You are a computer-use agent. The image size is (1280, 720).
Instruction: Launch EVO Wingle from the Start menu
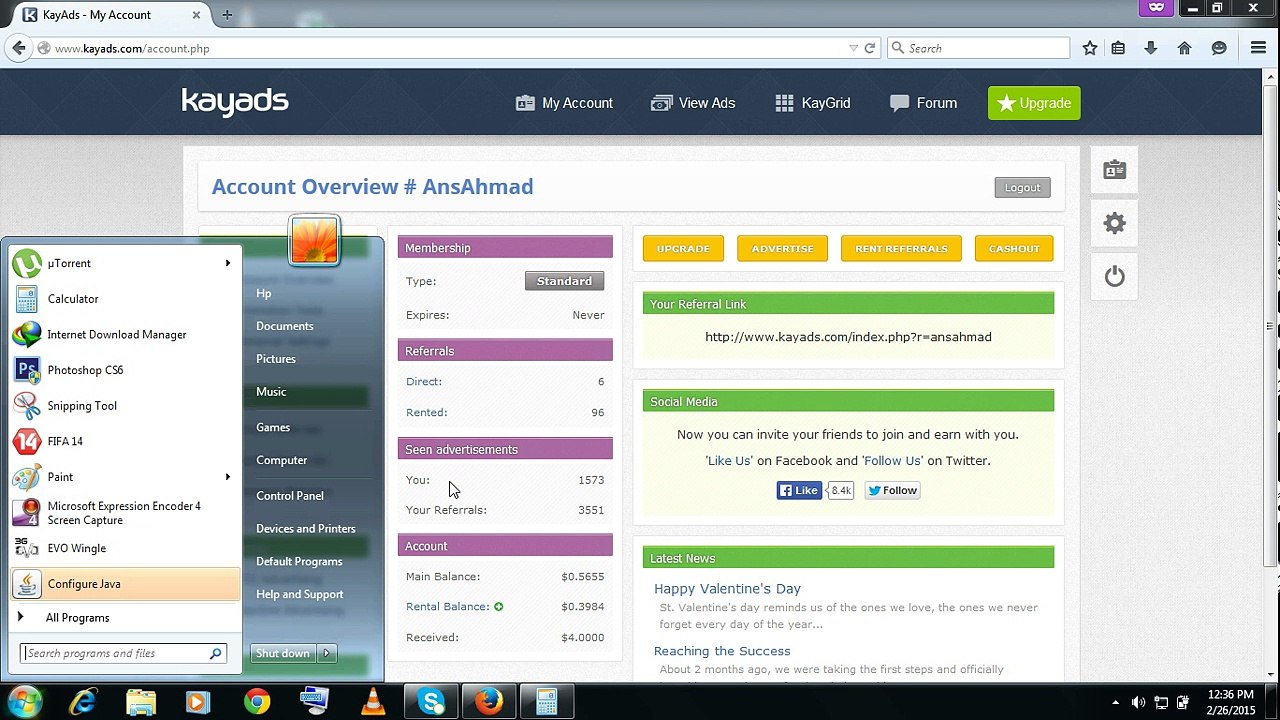(125, 548)
